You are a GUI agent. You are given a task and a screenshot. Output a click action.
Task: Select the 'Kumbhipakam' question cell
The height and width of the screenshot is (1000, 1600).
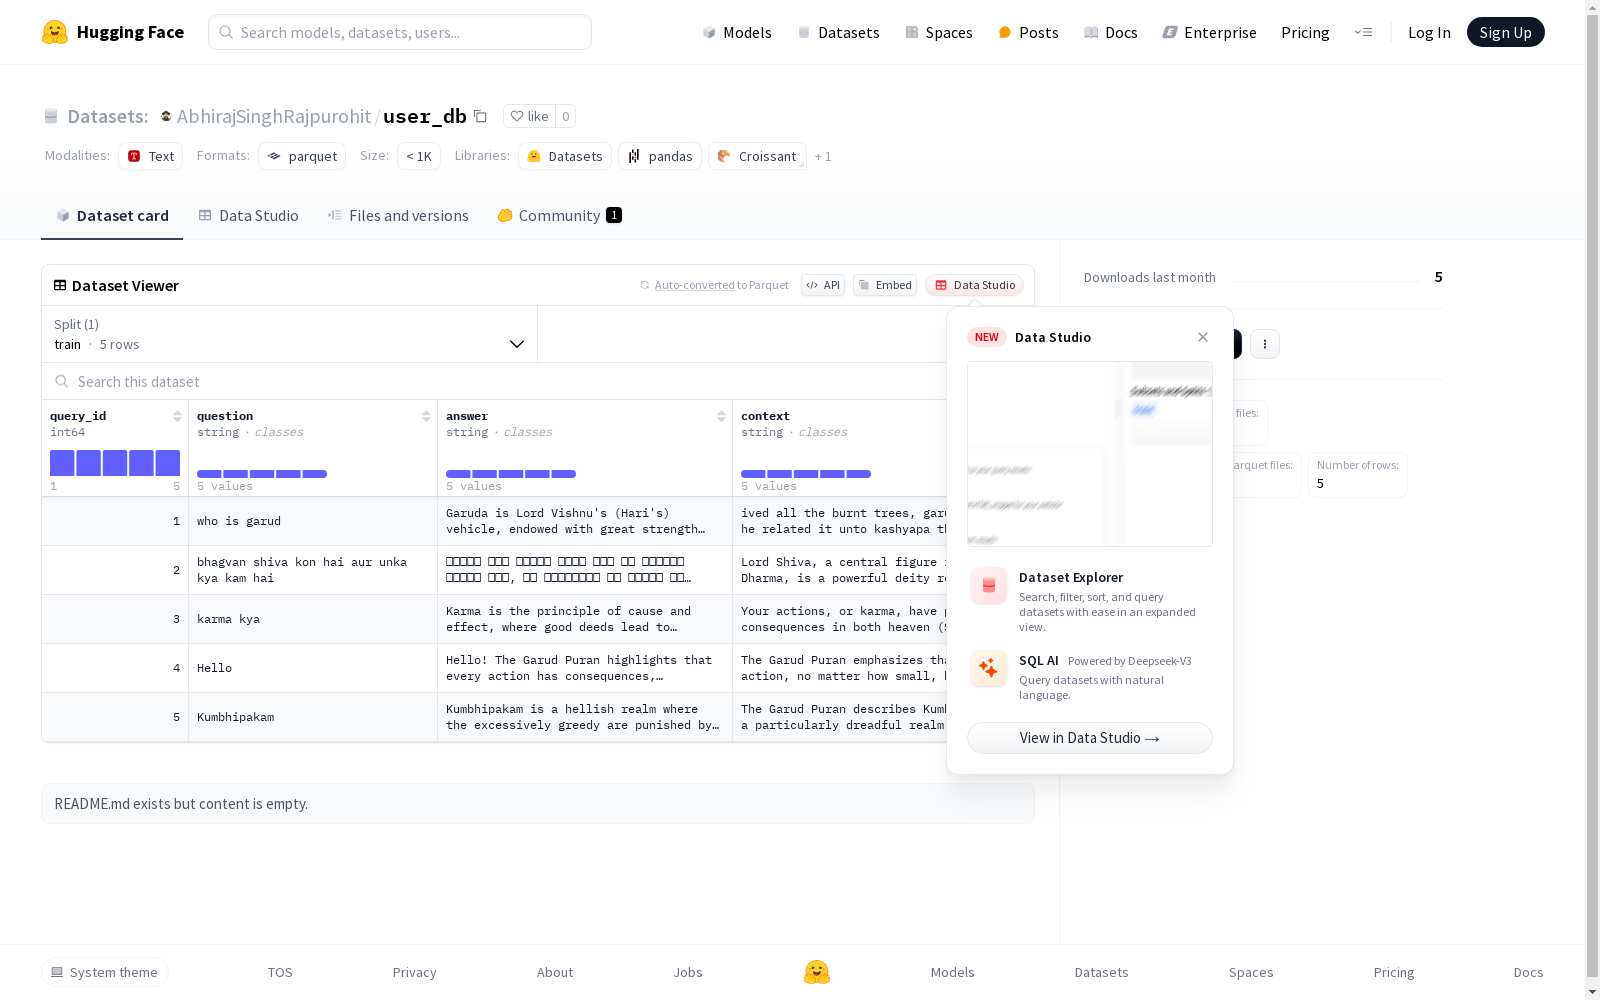coord(313,717)
